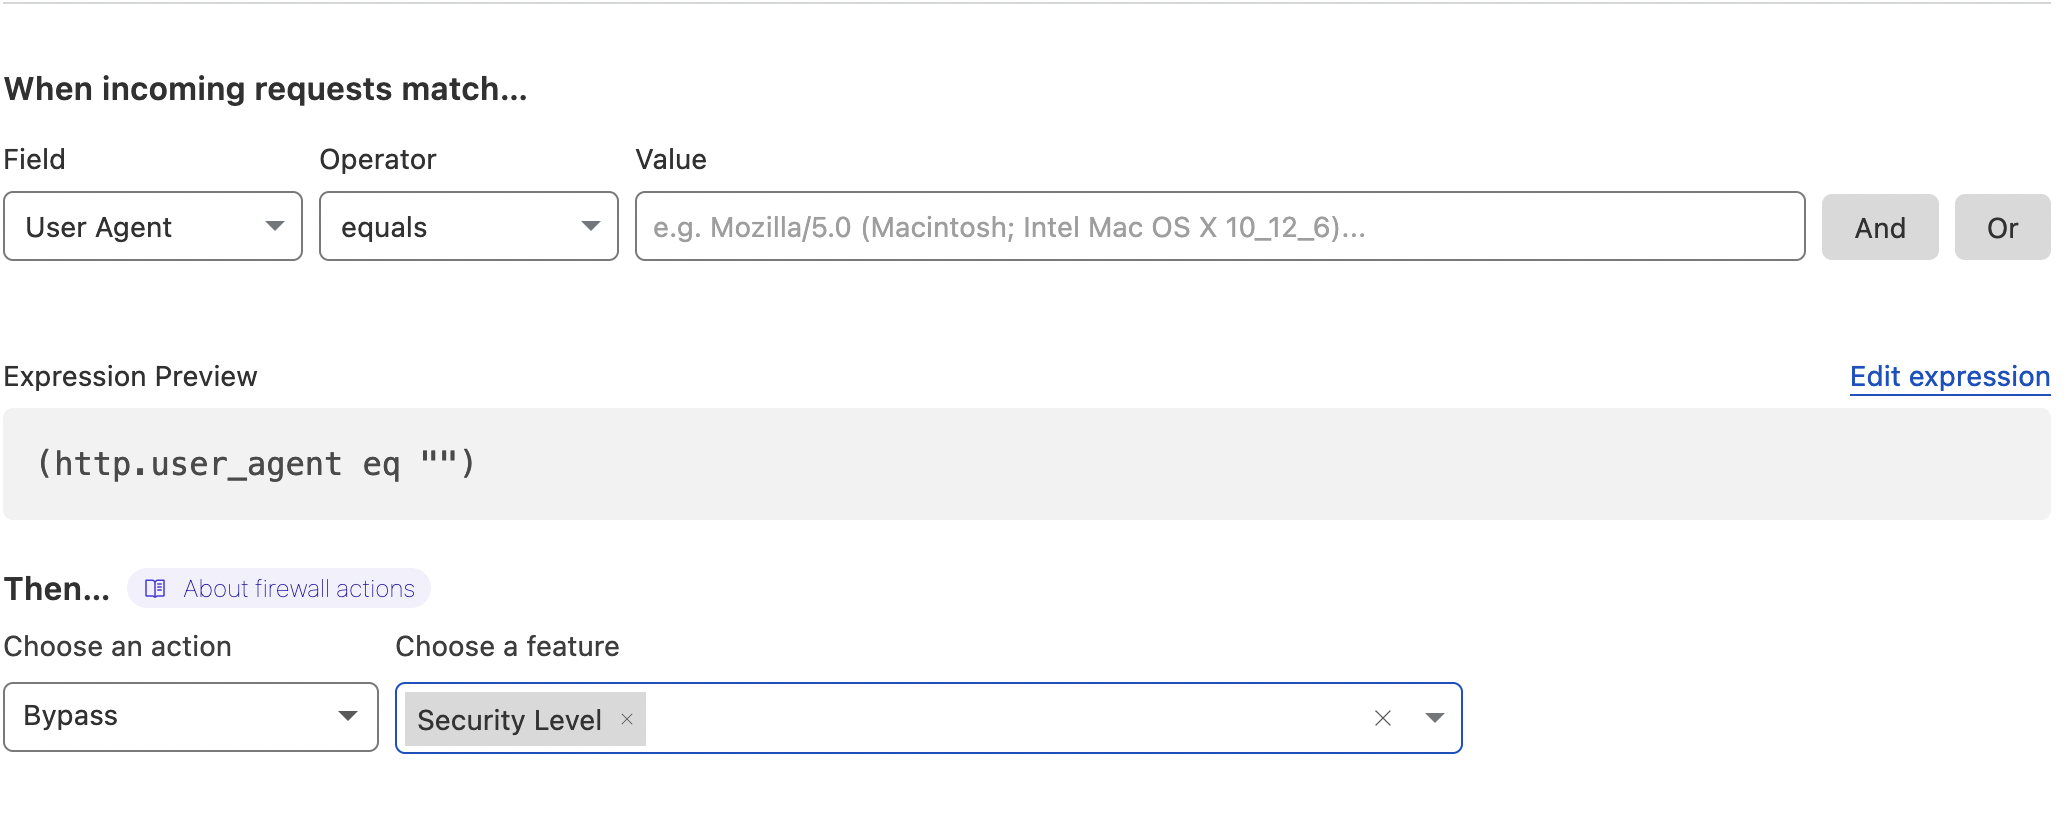Viewport: 2072px width, 816px height.
Task: Click the empty space in the feature box
Action: [x=1000, y=718]
